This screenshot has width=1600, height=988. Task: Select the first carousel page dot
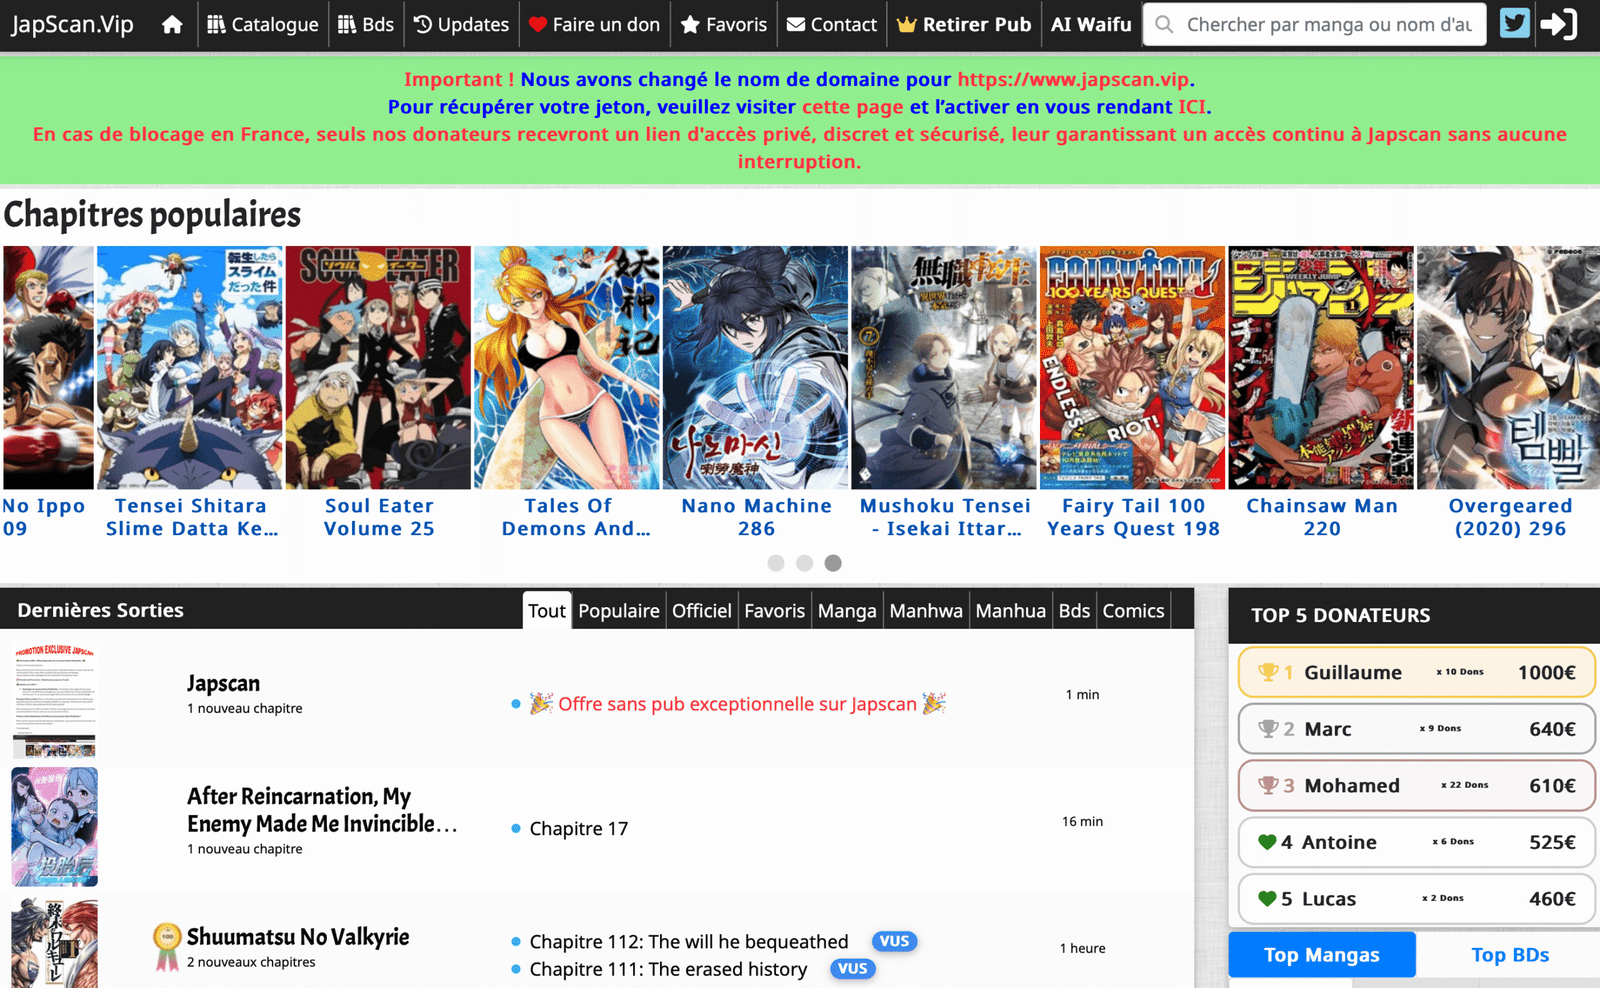(775, 563)
